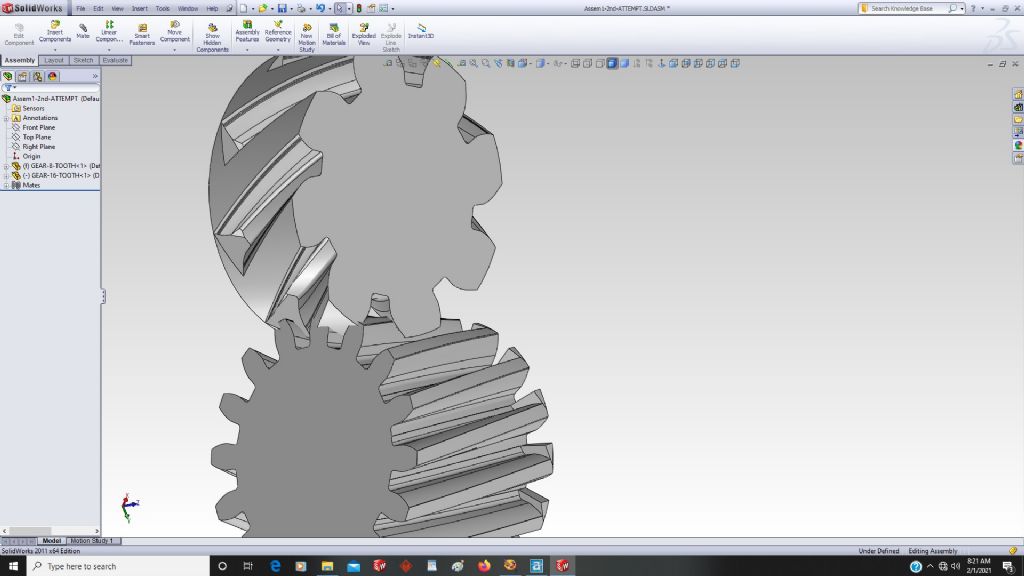Click the Windows taskbar search box
Viewport: 1024px width, 576px height.
click(118, 566)
